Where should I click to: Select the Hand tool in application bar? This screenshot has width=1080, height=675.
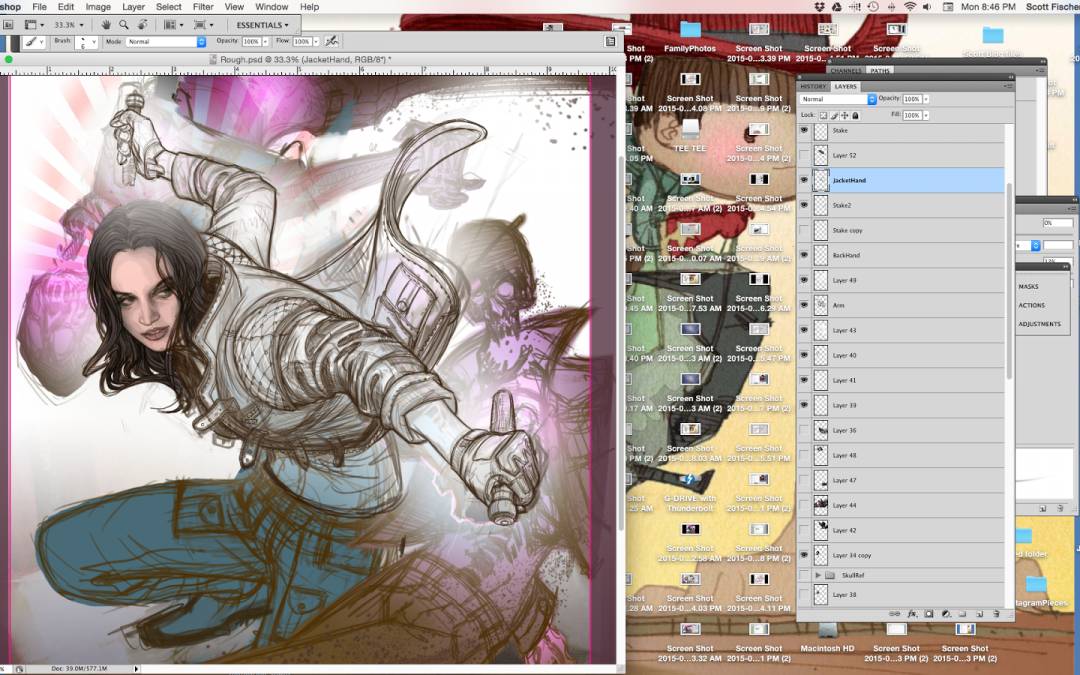coord(106,24)
